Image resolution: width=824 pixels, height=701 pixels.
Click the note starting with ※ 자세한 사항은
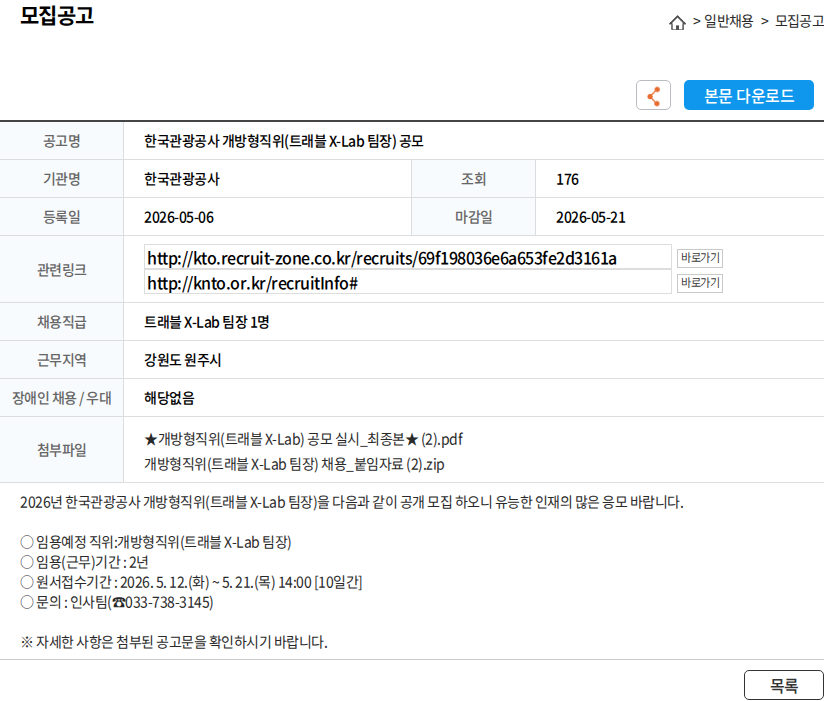[174, 642]
